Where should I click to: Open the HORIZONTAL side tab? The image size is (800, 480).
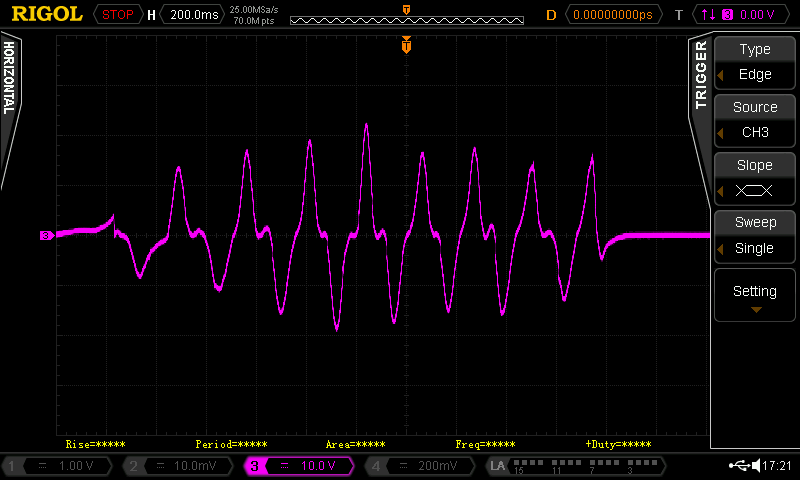click(x=9, y=78)
